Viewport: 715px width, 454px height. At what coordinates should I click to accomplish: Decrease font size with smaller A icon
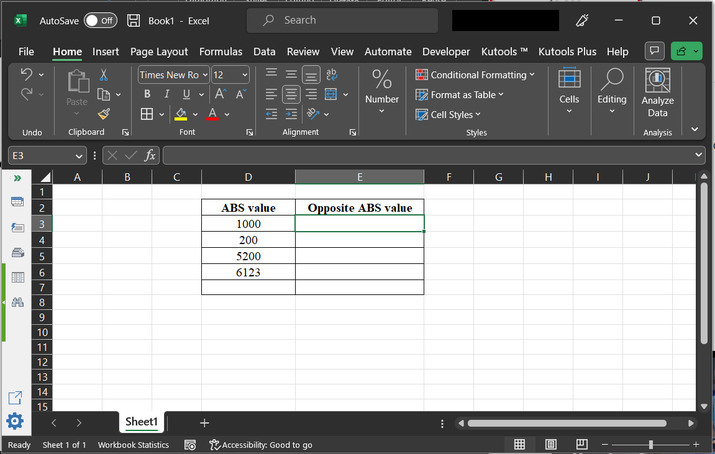(241, 94)
